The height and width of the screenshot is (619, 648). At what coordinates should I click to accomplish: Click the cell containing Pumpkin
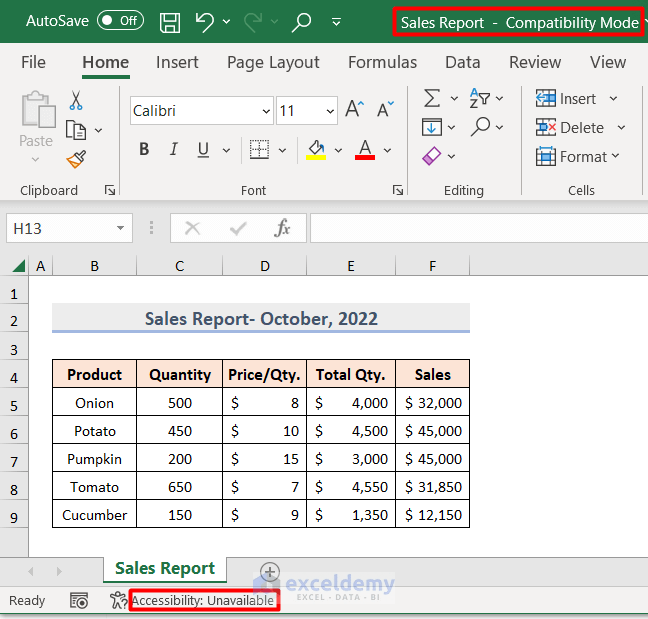(x=94, y=459)
